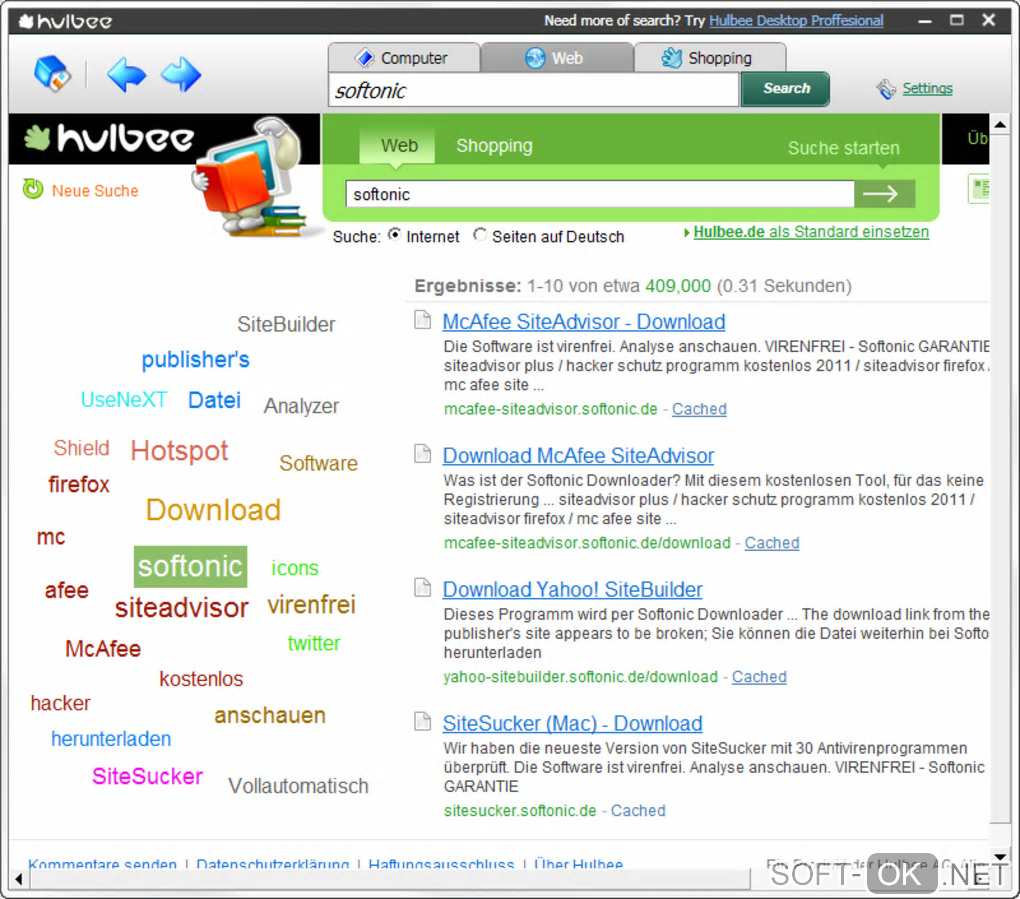
Task: Click the twitter tag in cloud
Action: [314, 643]
